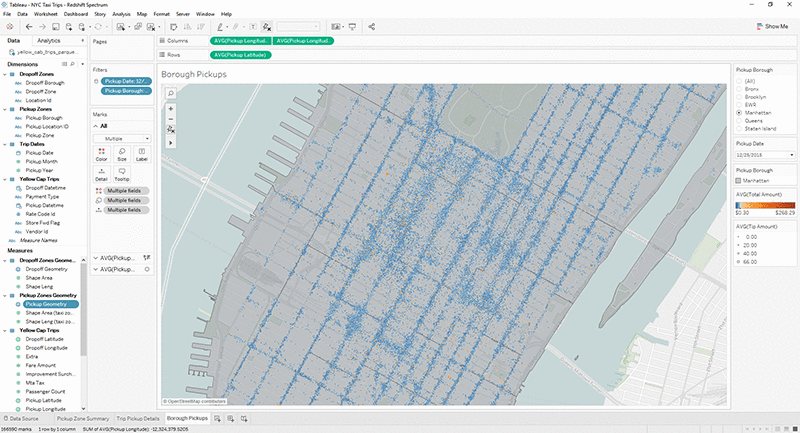Click the Dimensions view as list icon
Screen dimensions: 800x433
click(64, 64)
